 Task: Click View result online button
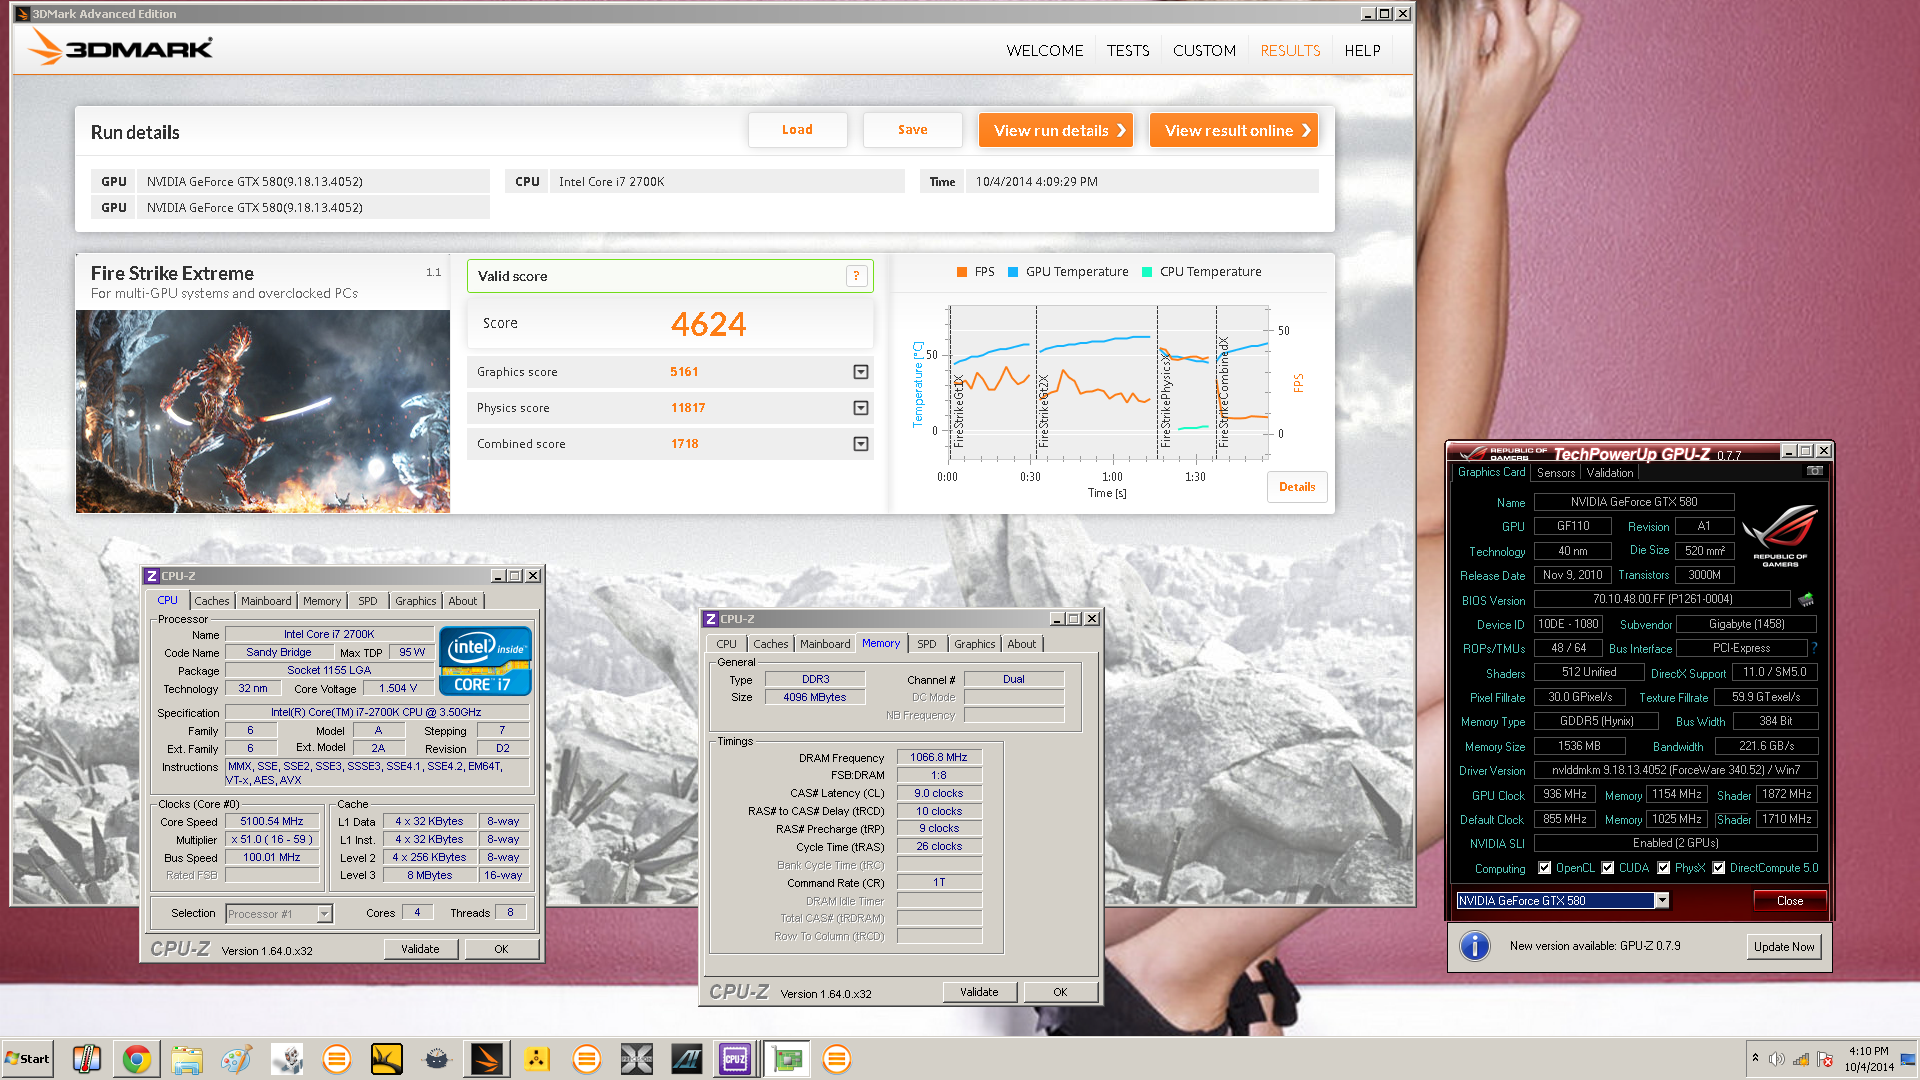1233,130
